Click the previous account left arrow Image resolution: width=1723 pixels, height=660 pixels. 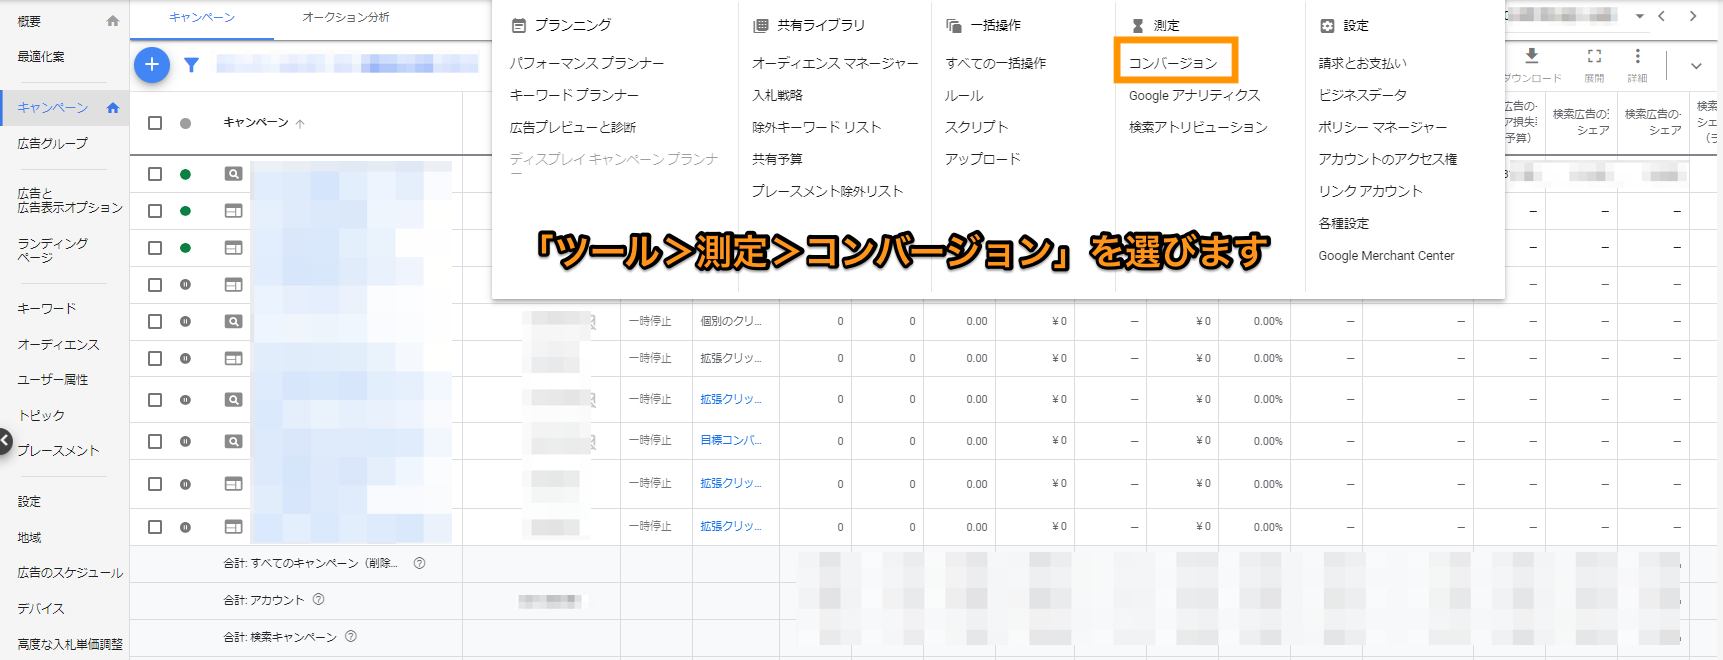click(1661, 16)
